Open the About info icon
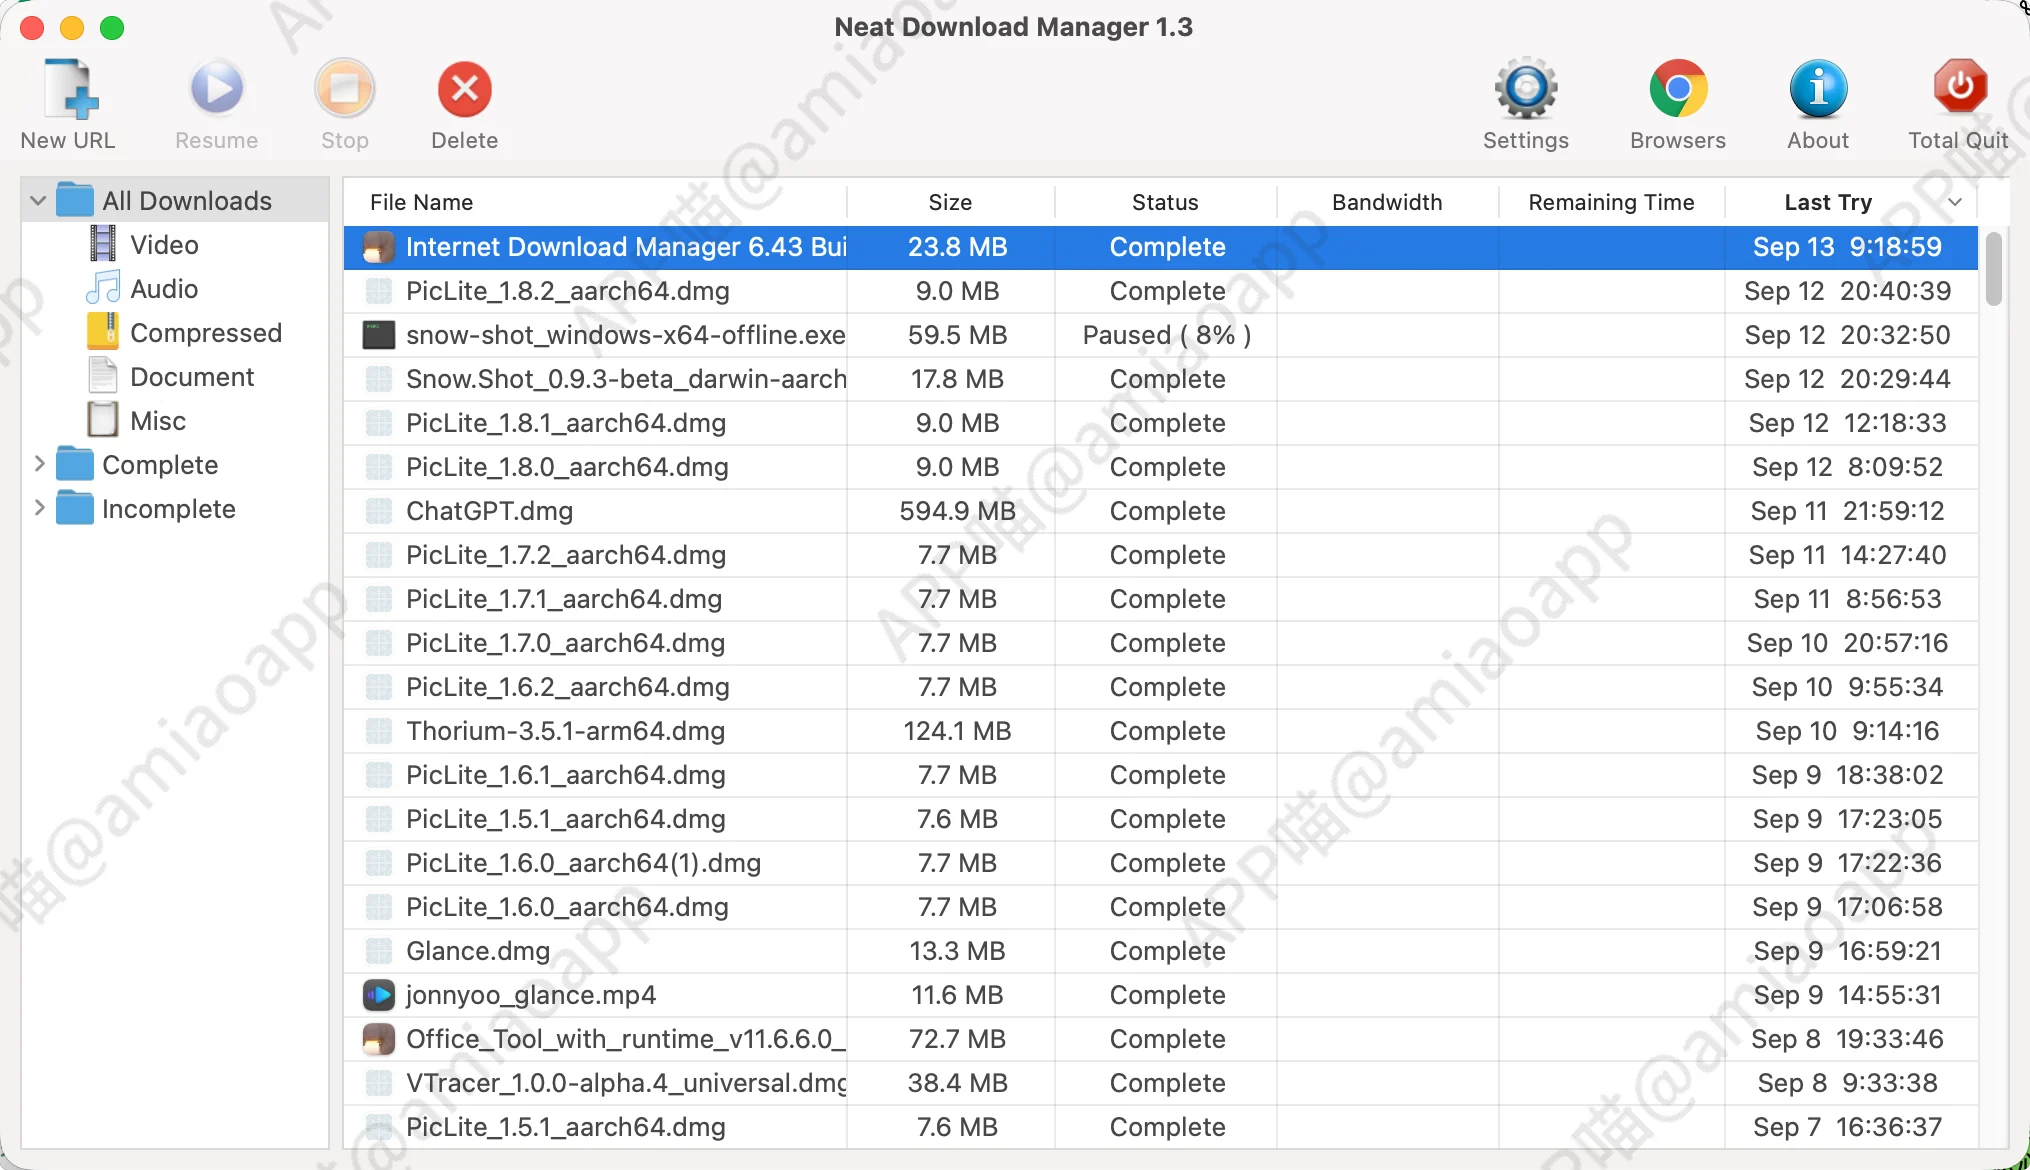The width and height of the screenshot is (2030, 1170). pyautogui.click(x=1818, y=89)
